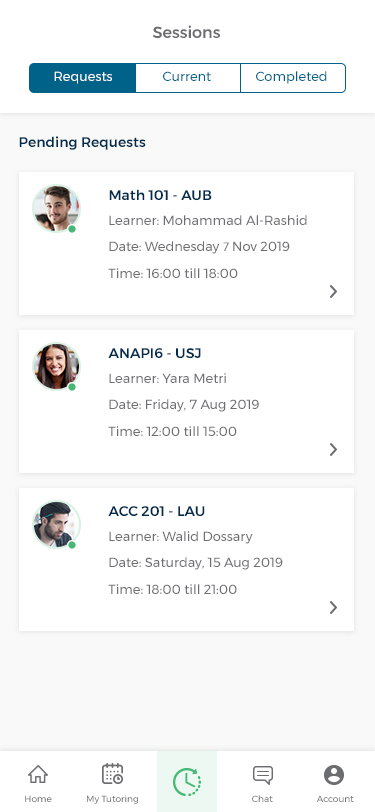Tap Mohammad Al-Rashid's profile photo
Viewport: 375px width, 812px height.
pyautogui.click(x=56, y=208)
